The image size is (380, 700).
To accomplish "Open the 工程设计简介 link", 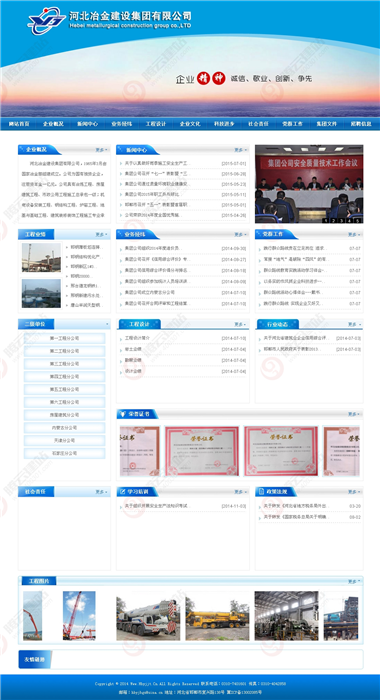I will coord(138,338).
